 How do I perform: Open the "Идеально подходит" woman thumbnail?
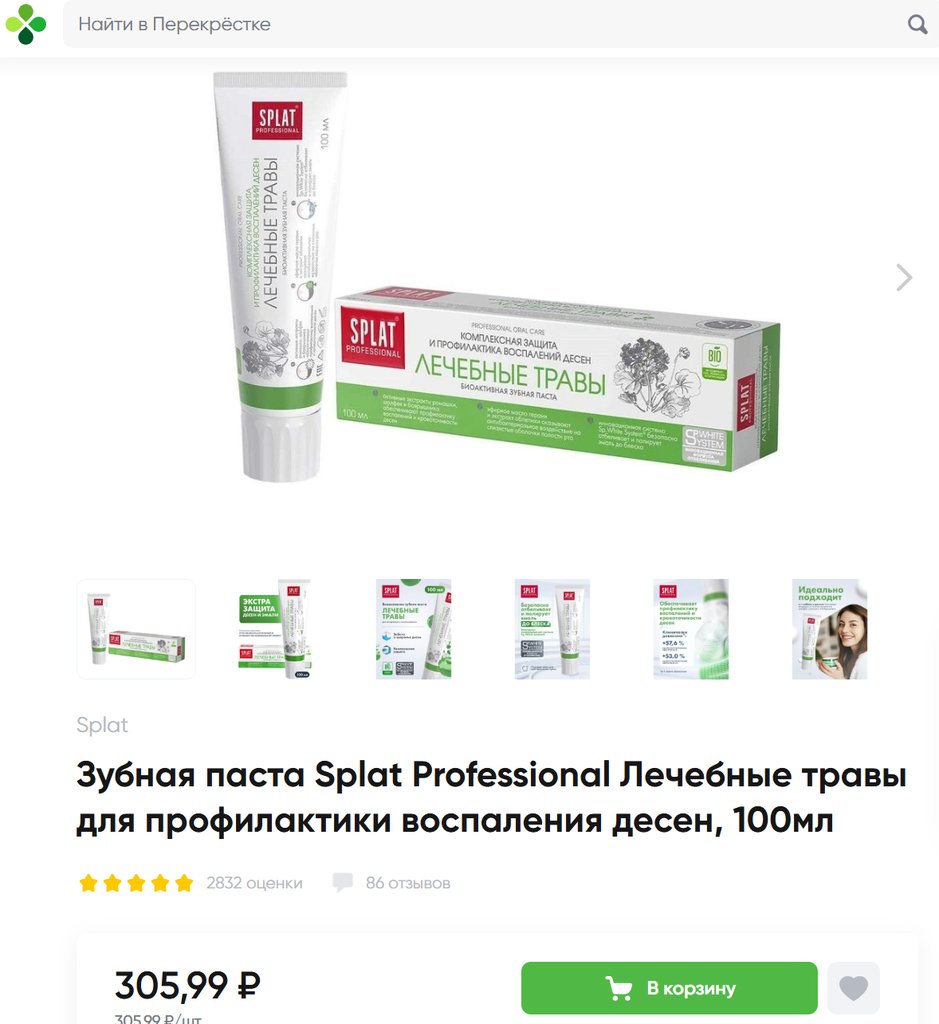pos(829,629)
